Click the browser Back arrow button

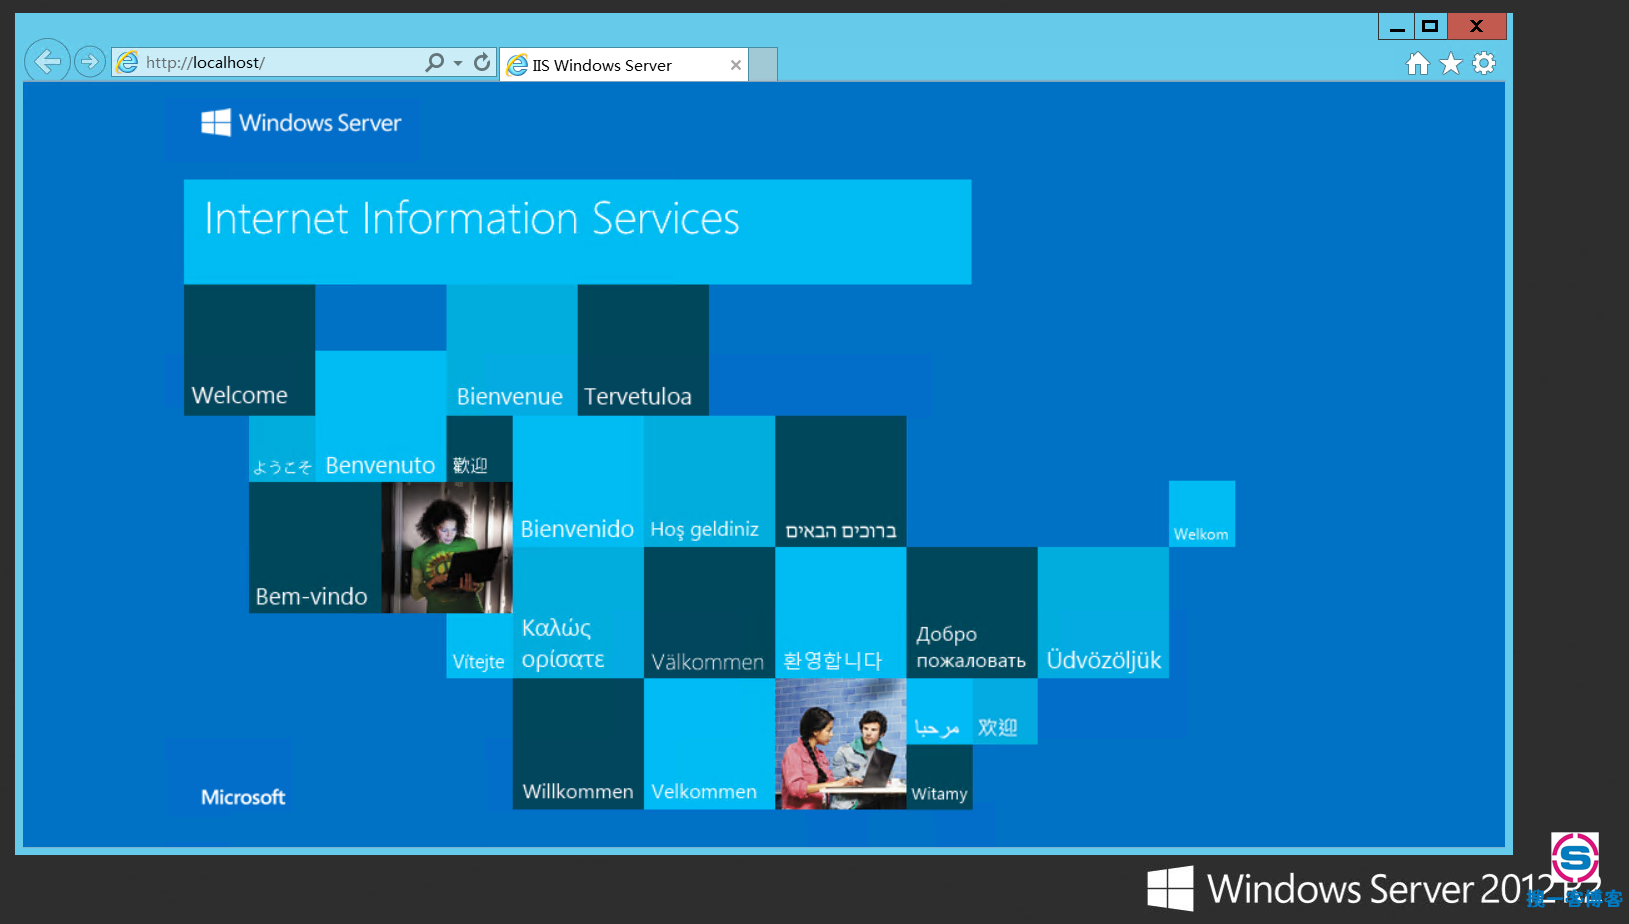click(x=47, y=62)
